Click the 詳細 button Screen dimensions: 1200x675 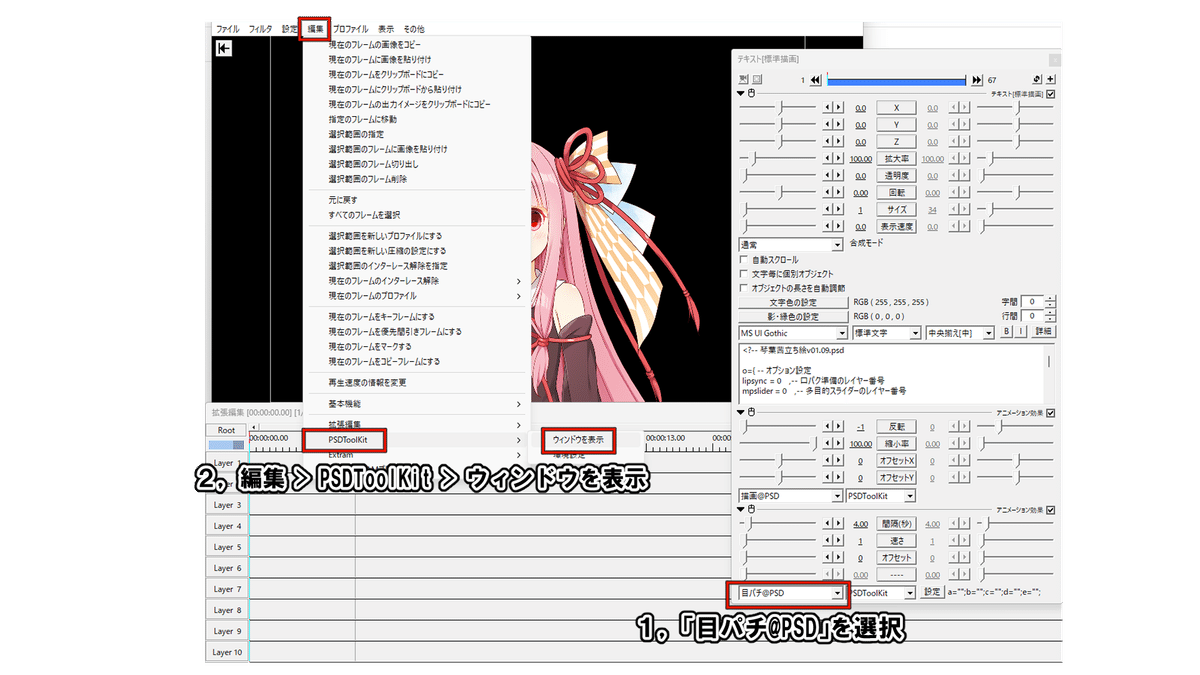1044,332
